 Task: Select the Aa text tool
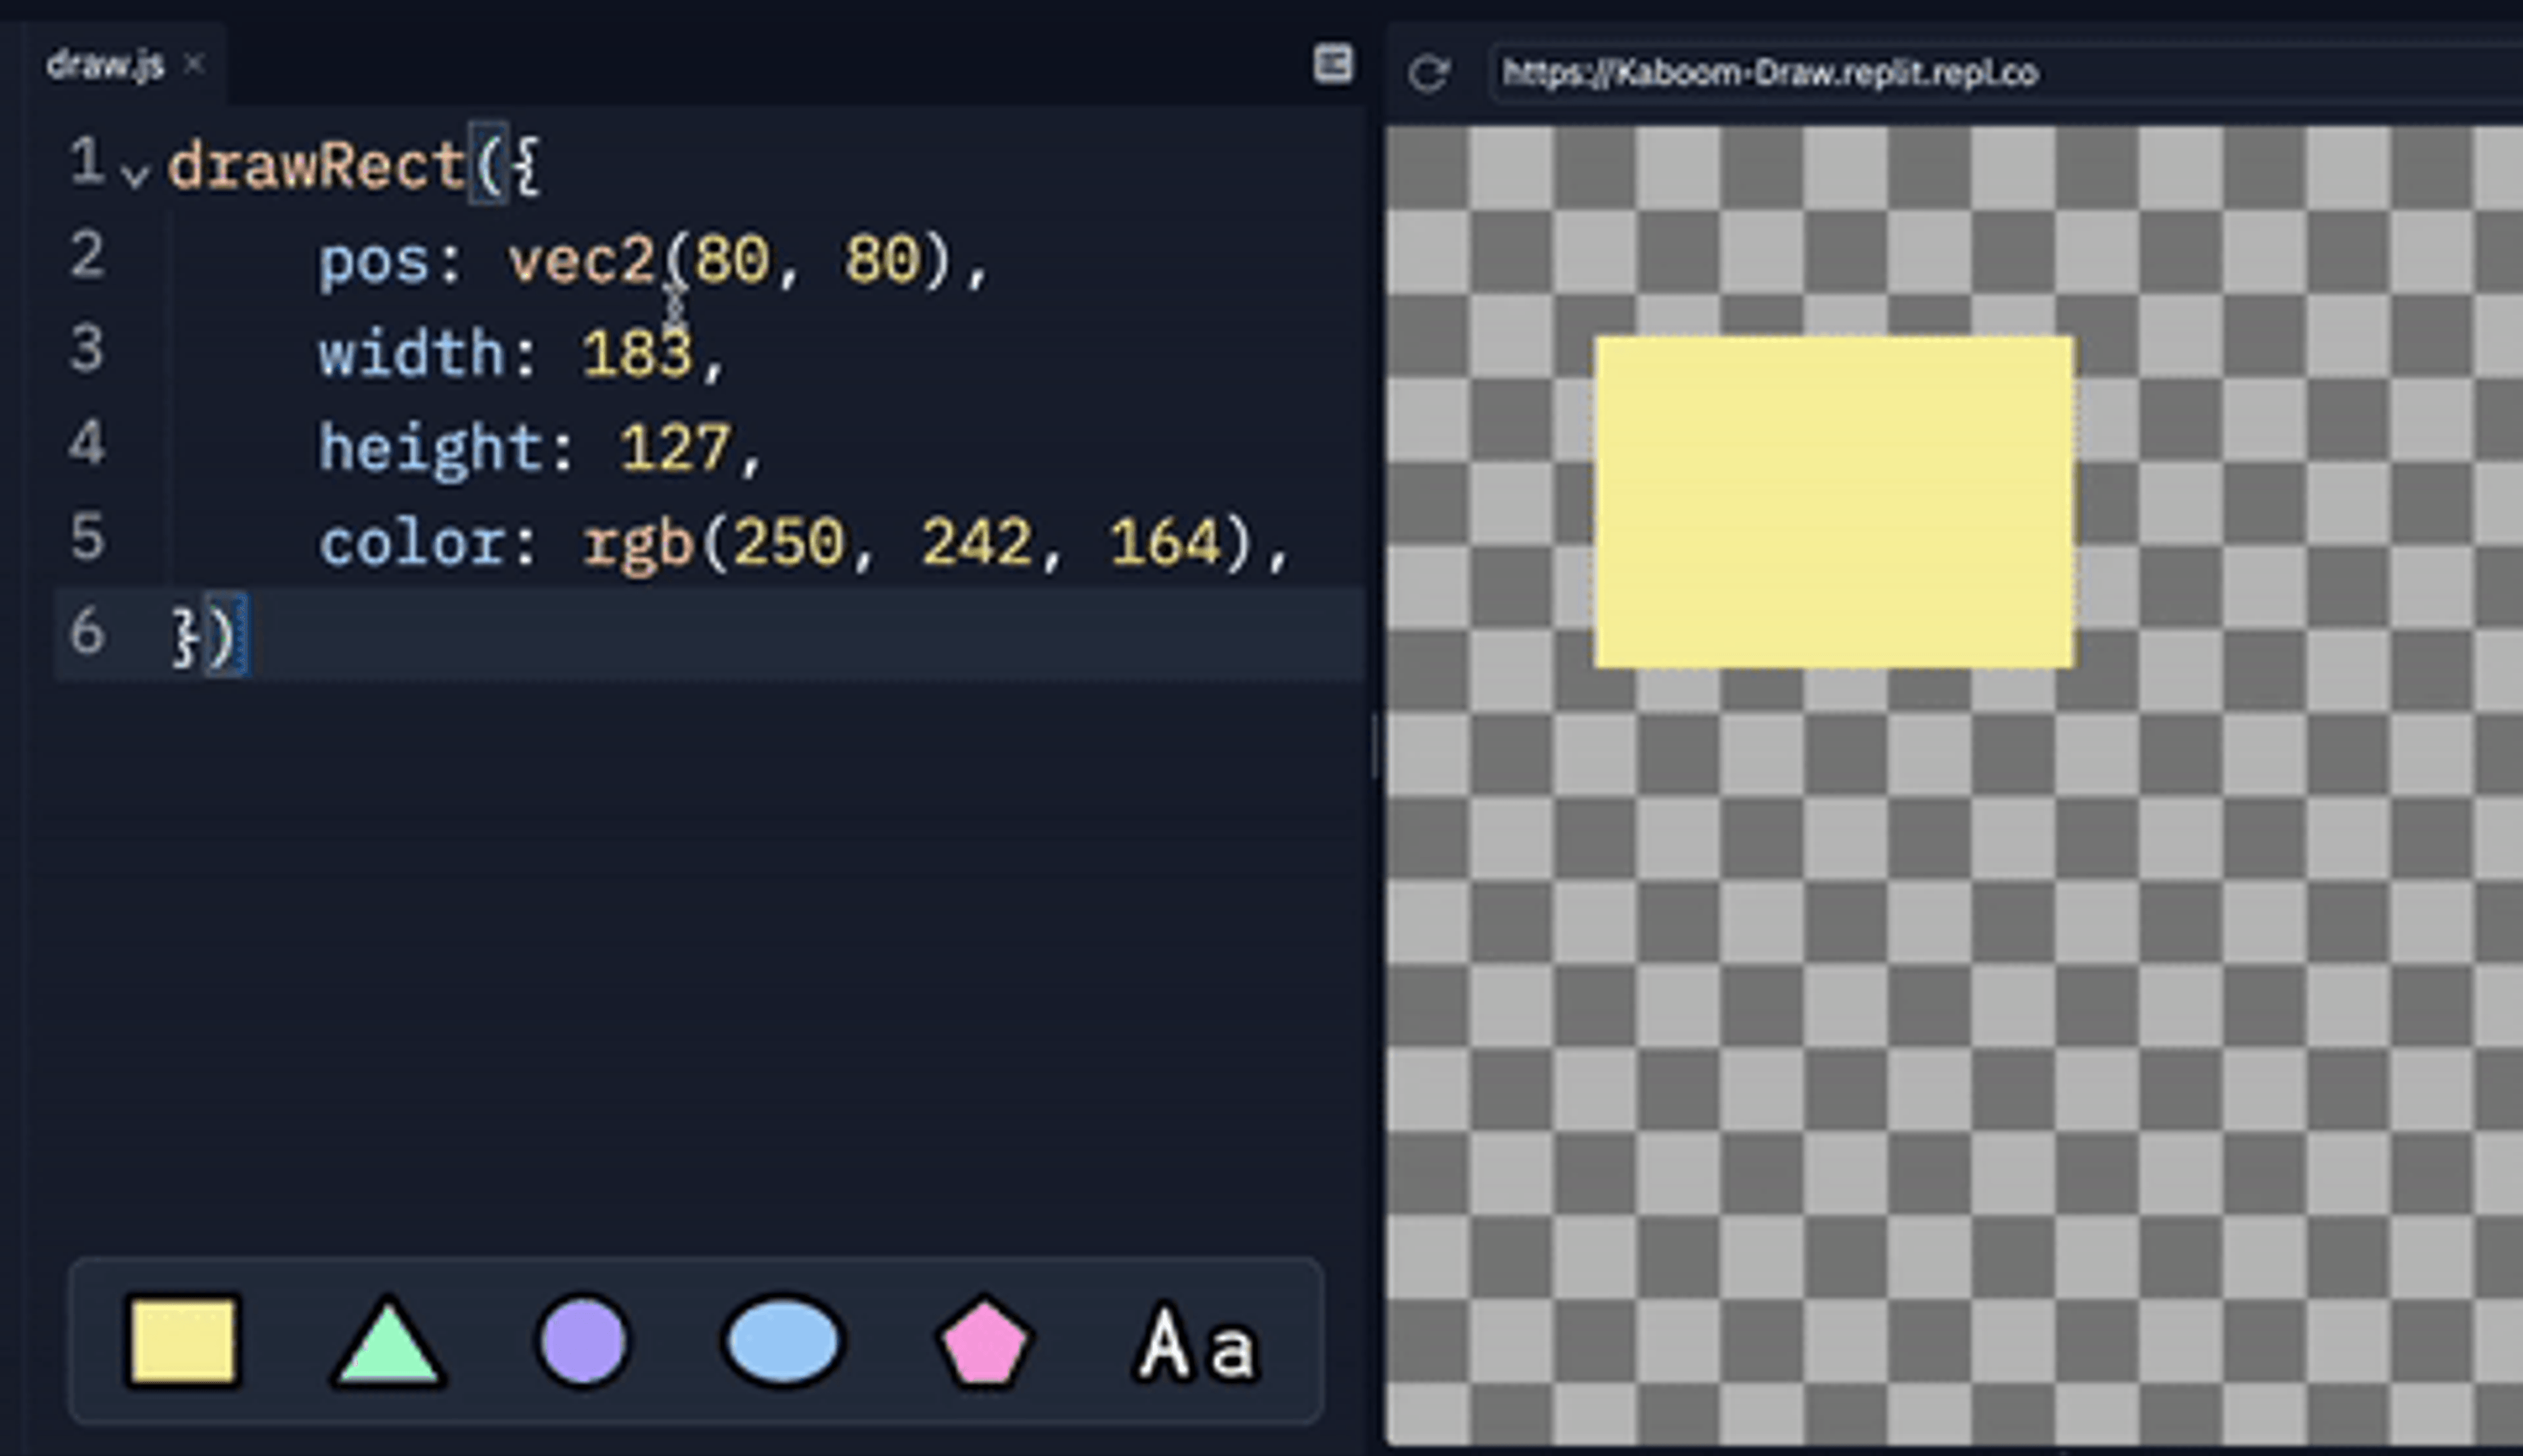click(x=1196, y=1343)
